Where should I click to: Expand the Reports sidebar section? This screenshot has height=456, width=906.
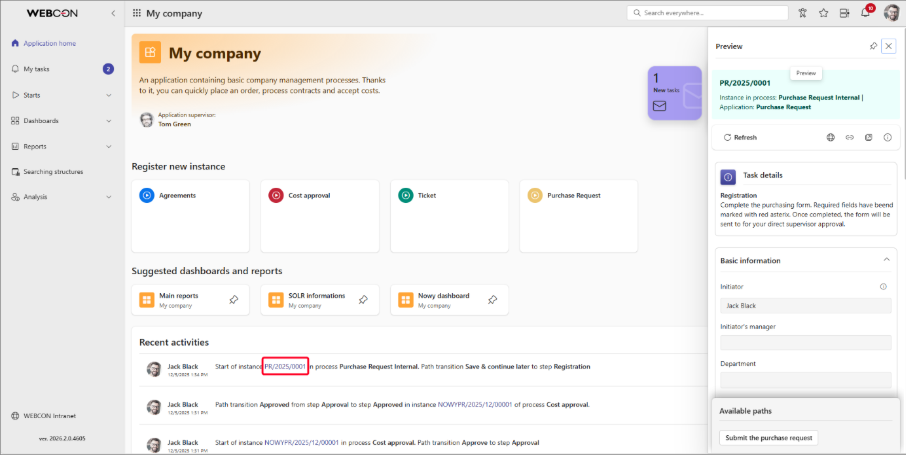(108, 146)
